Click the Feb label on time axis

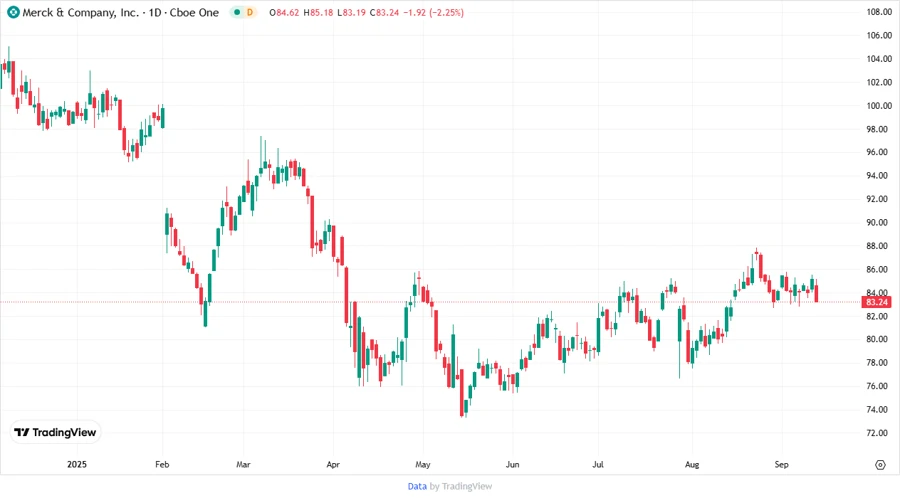(162, 464)
